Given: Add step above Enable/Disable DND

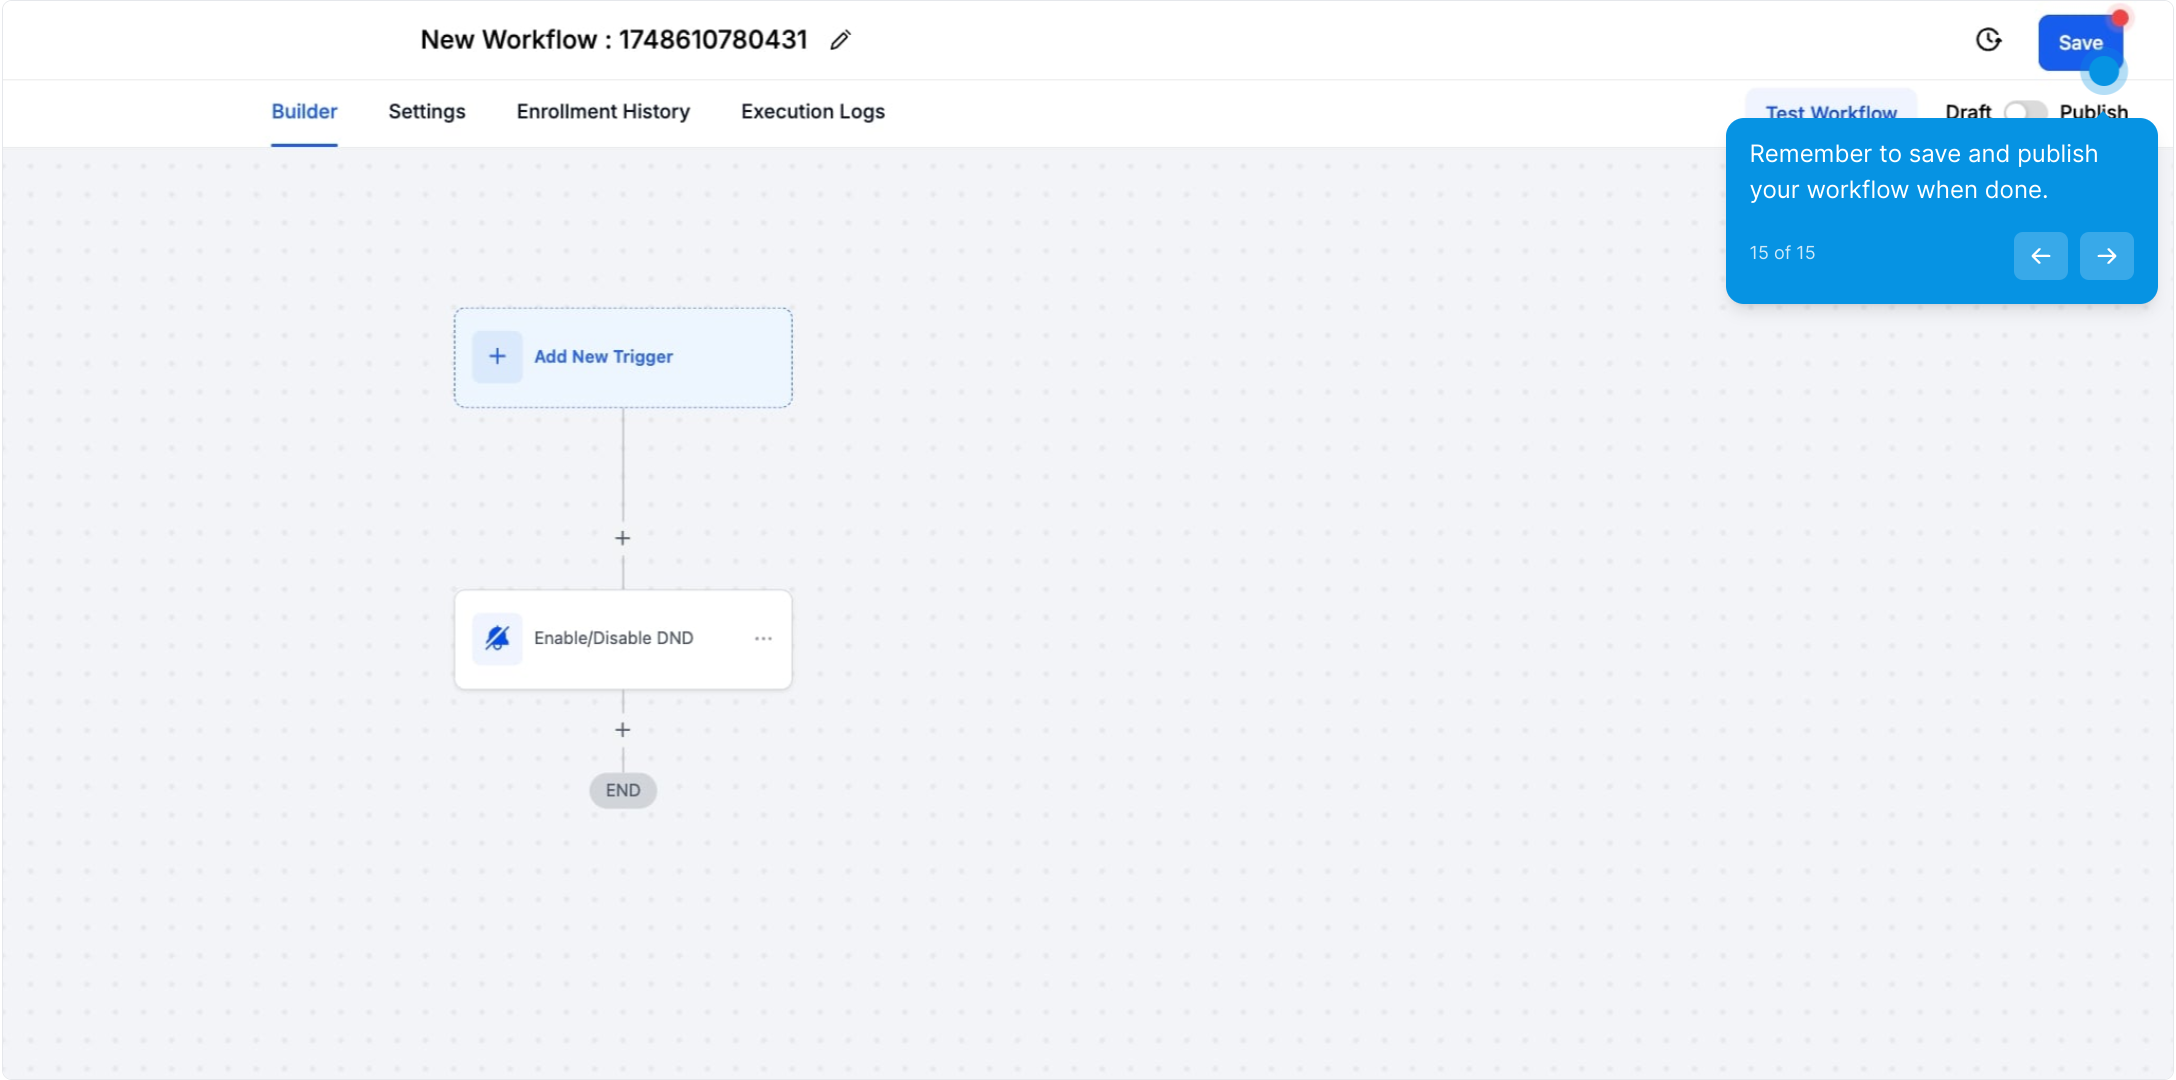Looking at the screenshot, I should (x=622, y=538).
